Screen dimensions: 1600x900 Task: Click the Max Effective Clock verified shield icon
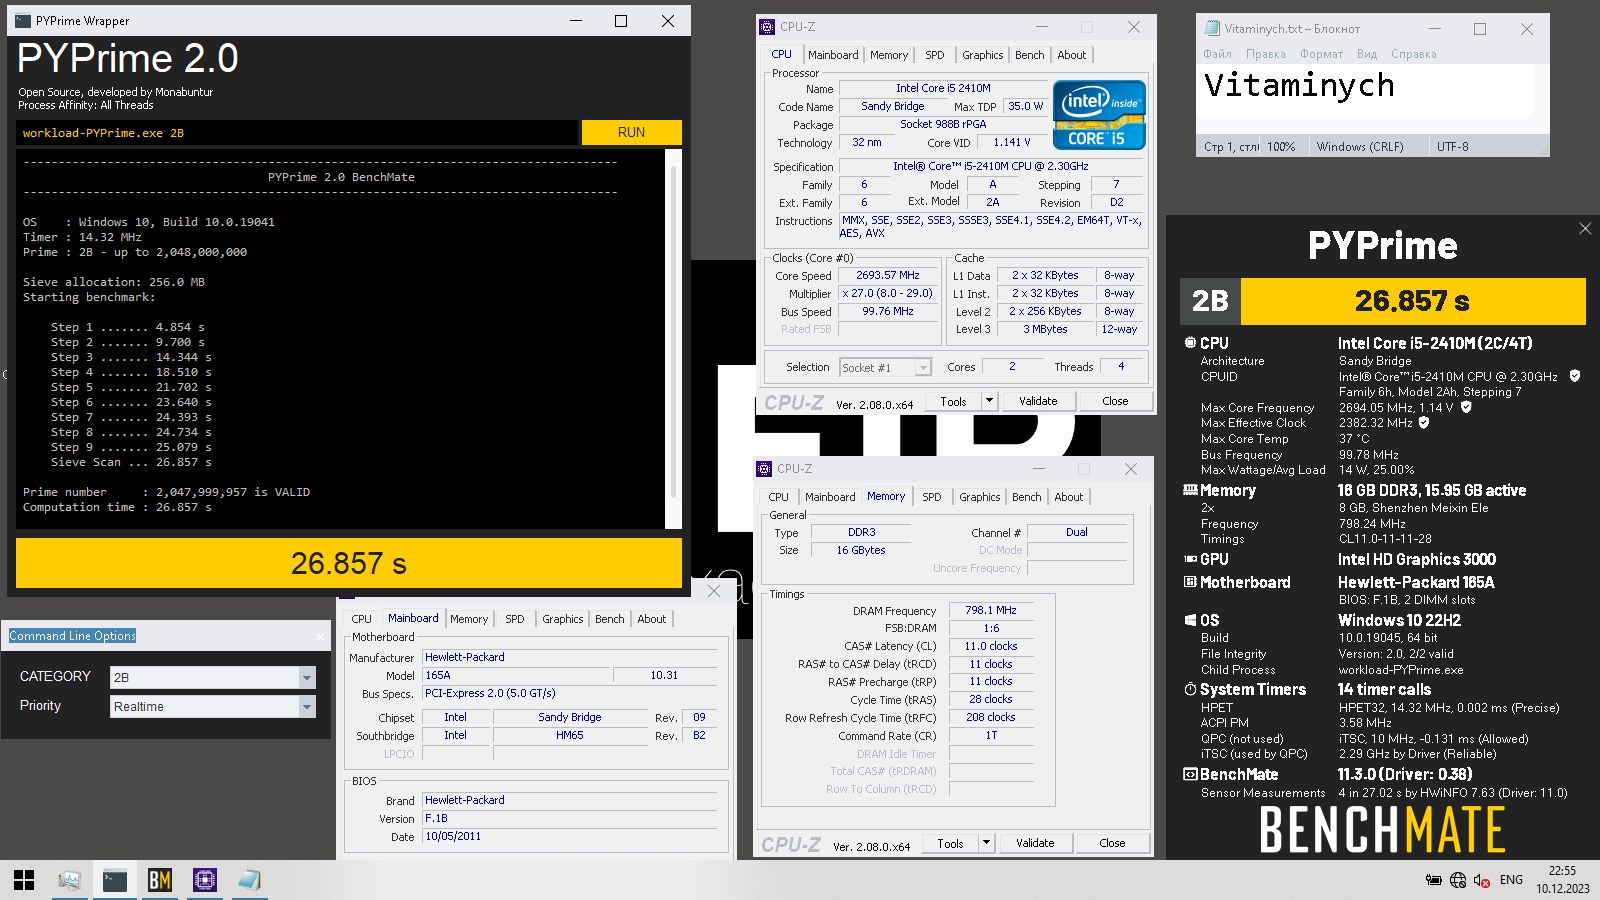(x=1424, y=423)
